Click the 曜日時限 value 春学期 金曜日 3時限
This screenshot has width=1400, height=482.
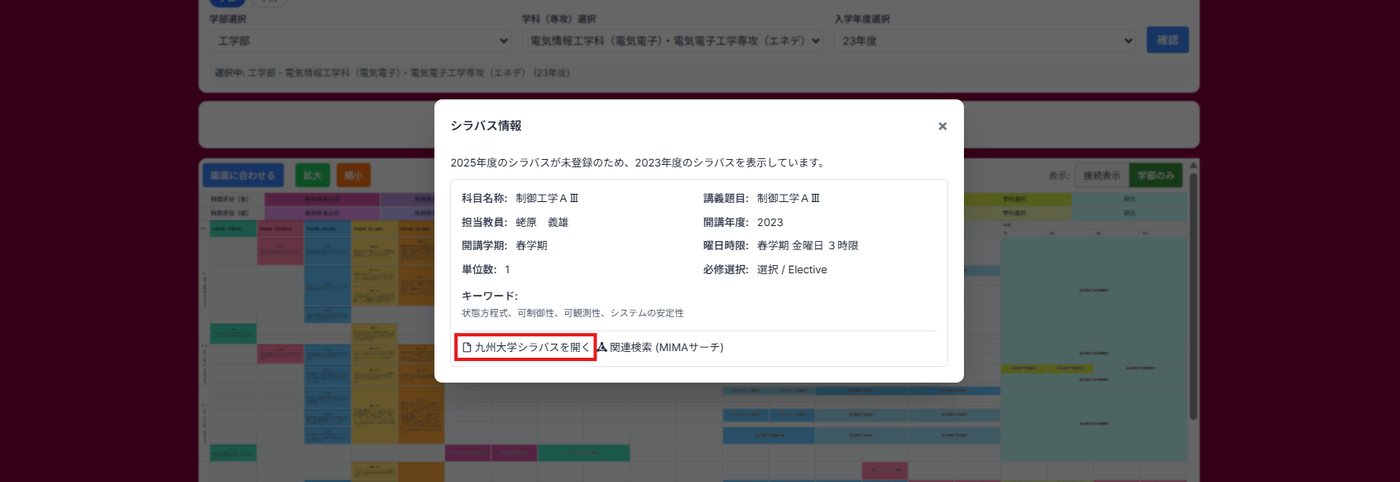(x=808, y=246)
